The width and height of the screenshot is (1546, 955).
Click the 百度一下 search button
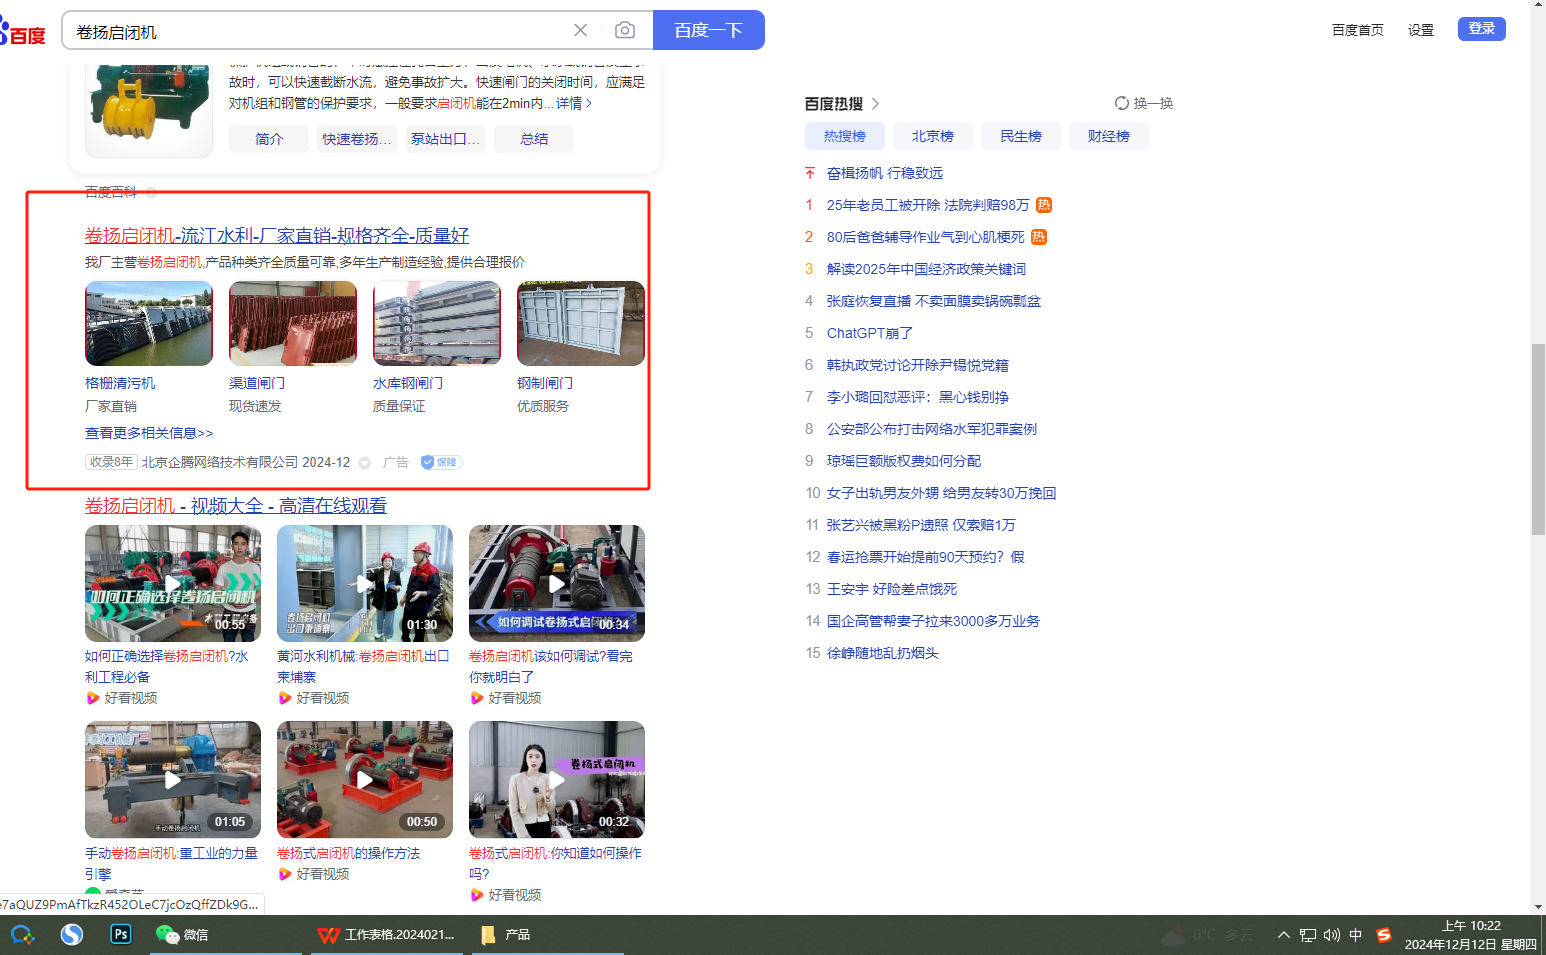tap(709, 30)
